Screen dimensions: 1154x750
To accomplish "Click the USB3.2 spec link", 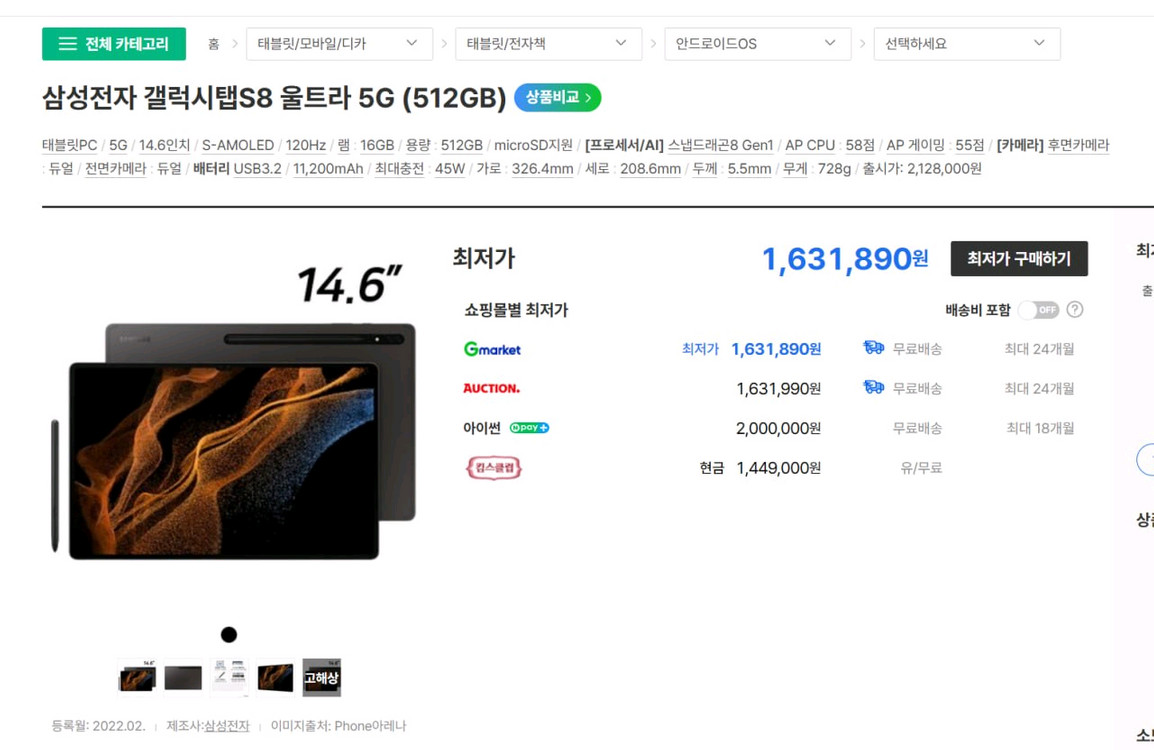I will pos(258,169).
